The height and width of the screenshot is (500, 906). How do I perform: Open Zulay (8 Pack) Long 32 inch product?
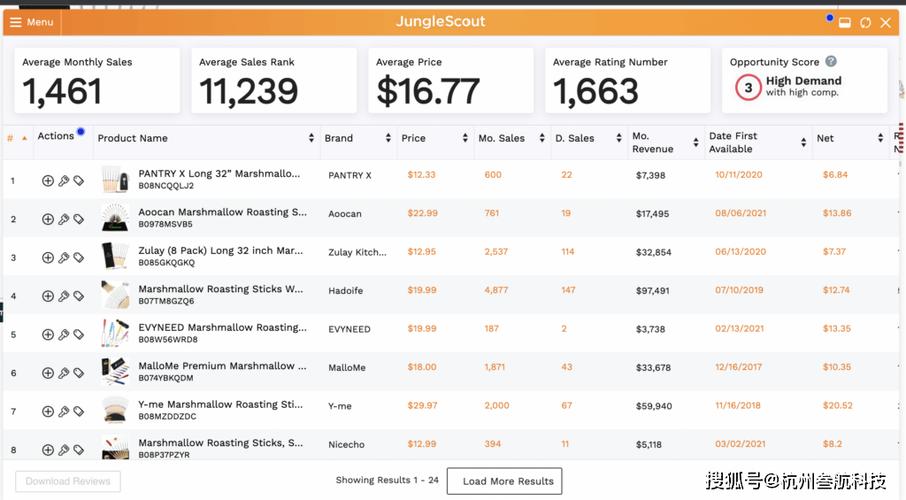pyautogui.click(x=221, y=250)
